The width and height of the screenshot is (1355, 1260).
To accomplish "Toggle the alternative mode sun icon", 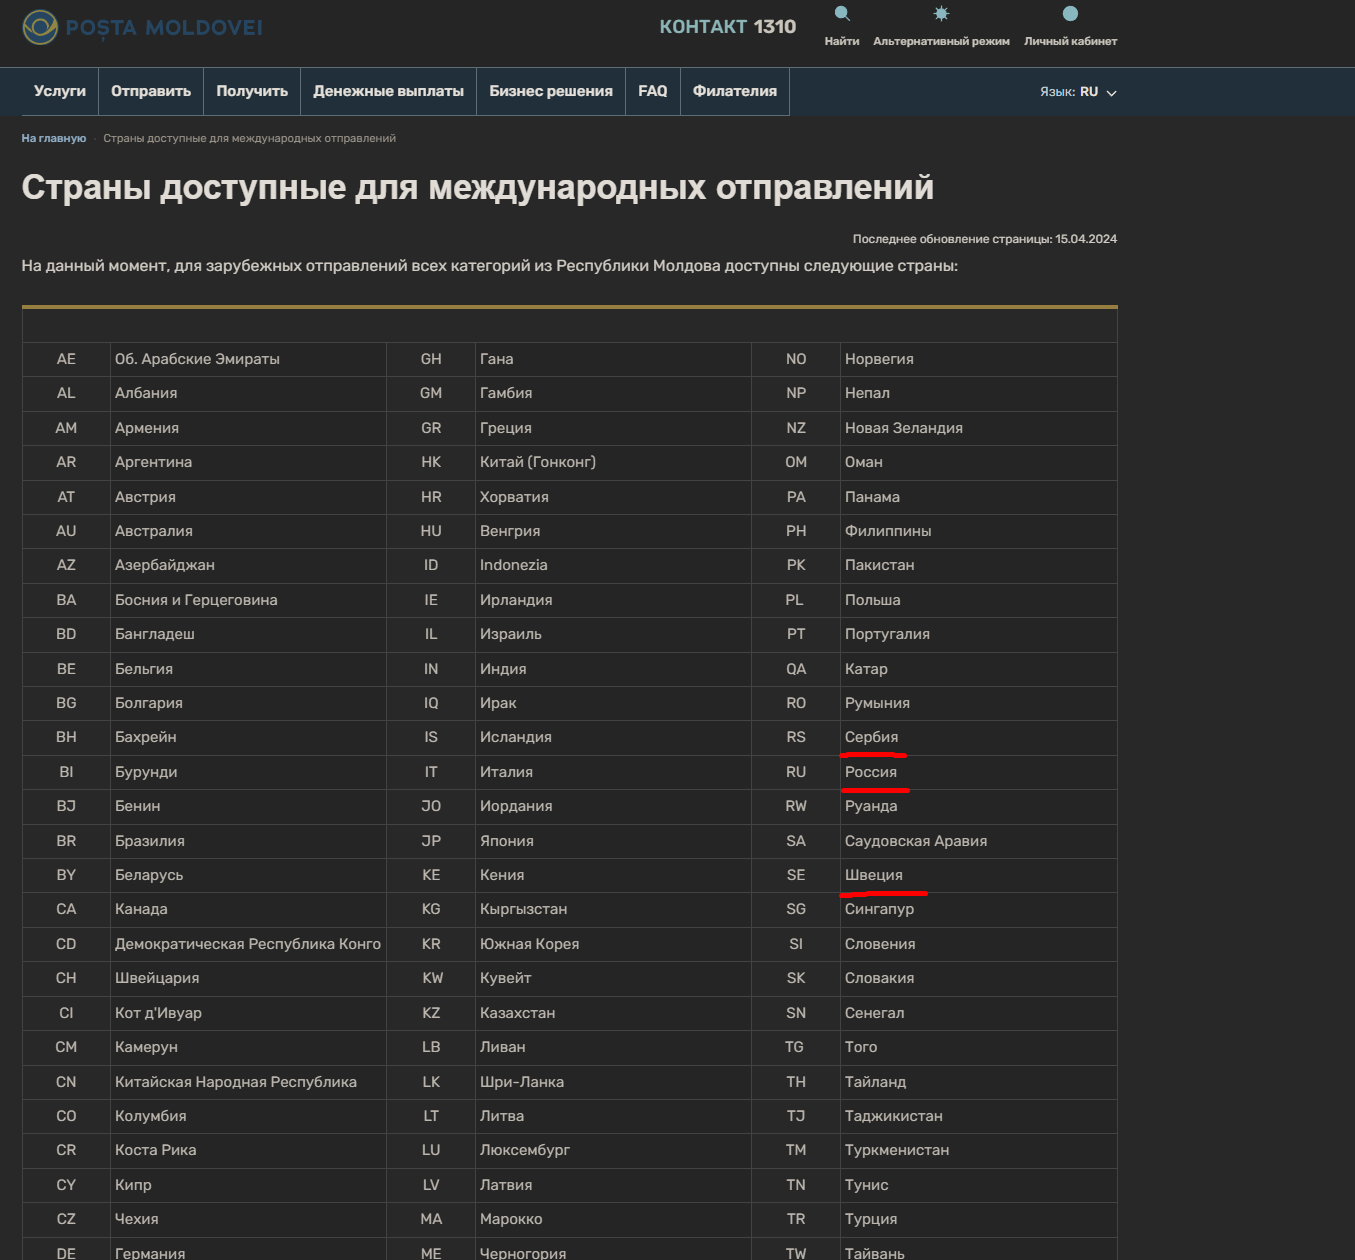I will click(941, 14).
